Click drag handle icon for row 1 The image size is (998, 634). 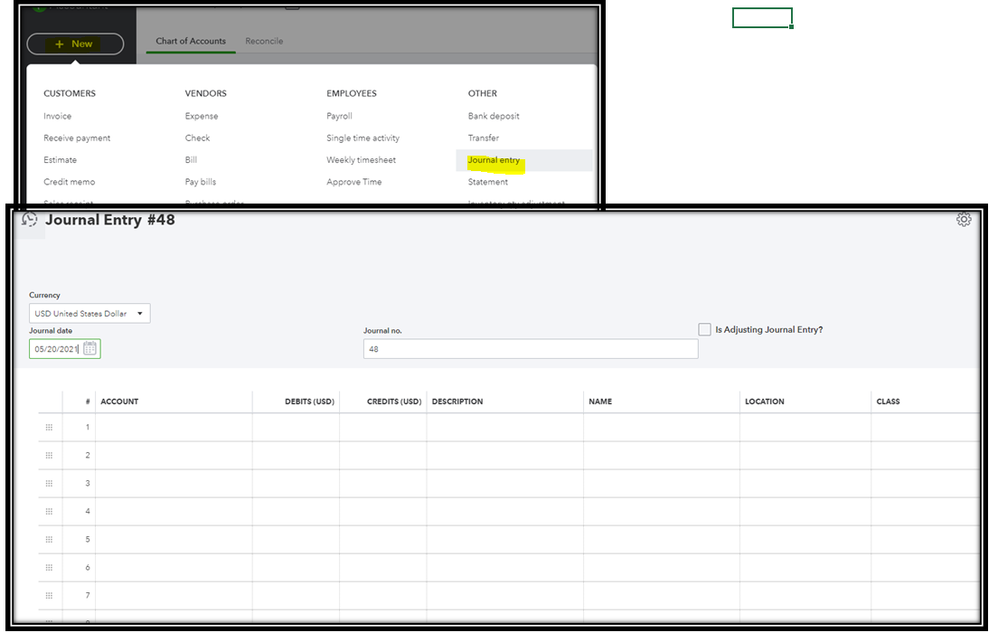[x=49, y=427]
